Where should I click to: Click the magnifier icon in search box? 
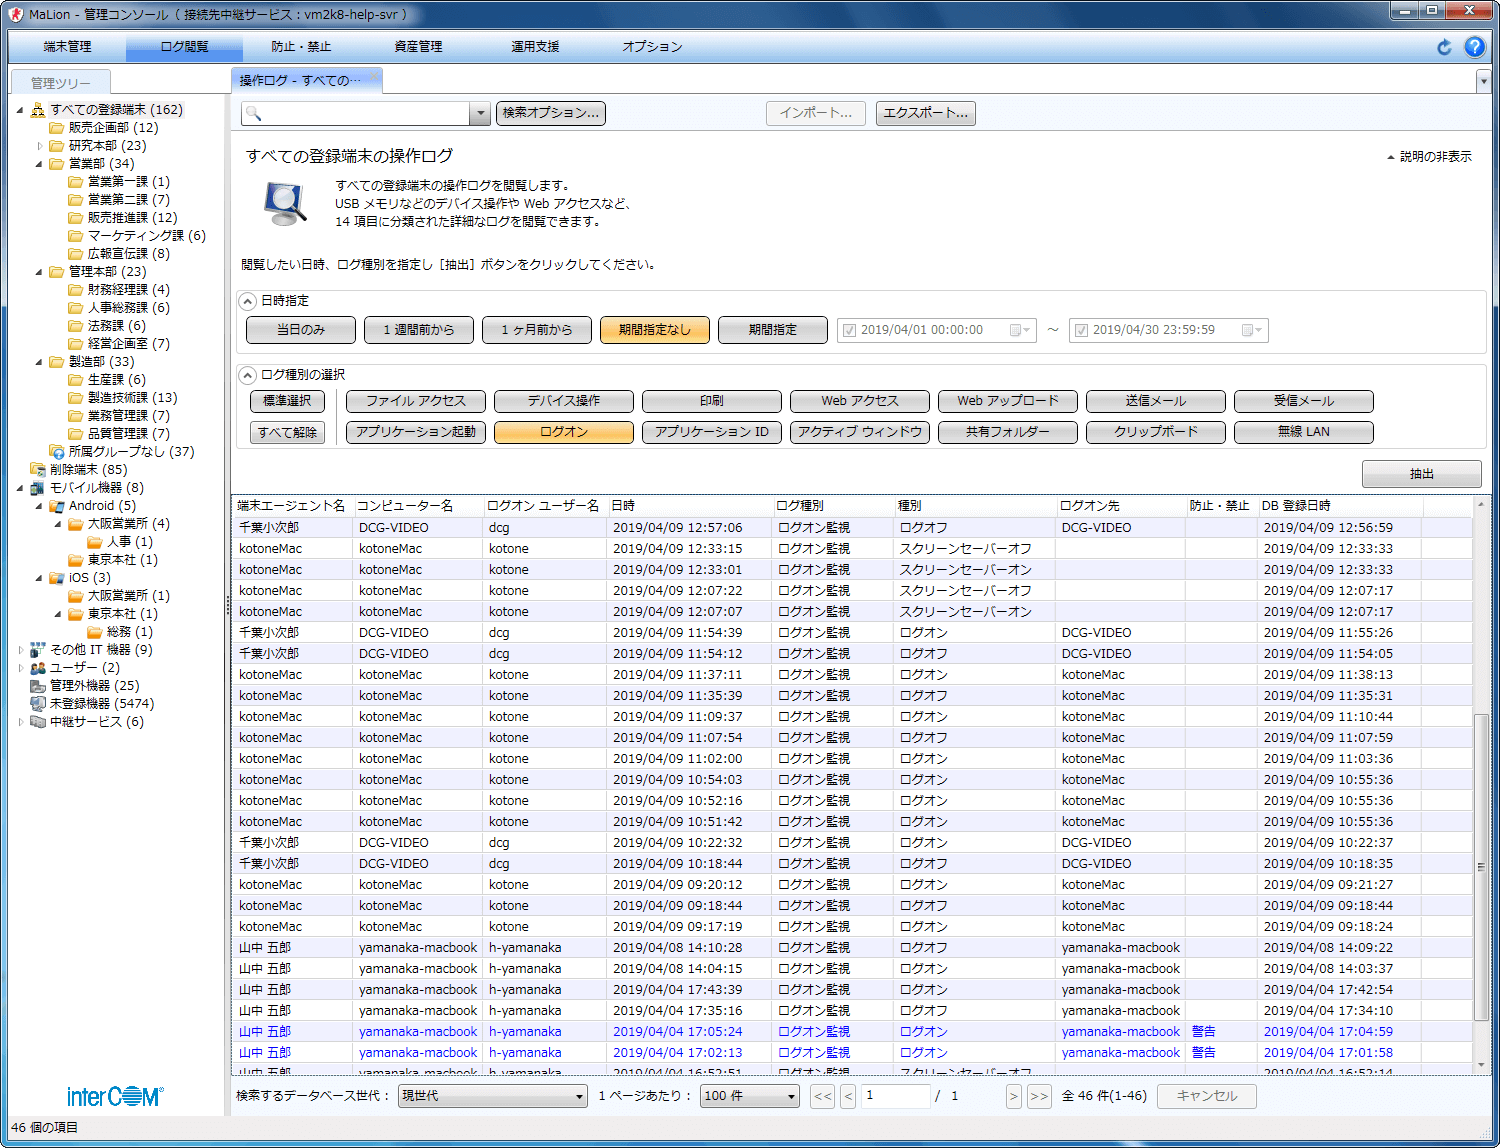pos(254,114)
